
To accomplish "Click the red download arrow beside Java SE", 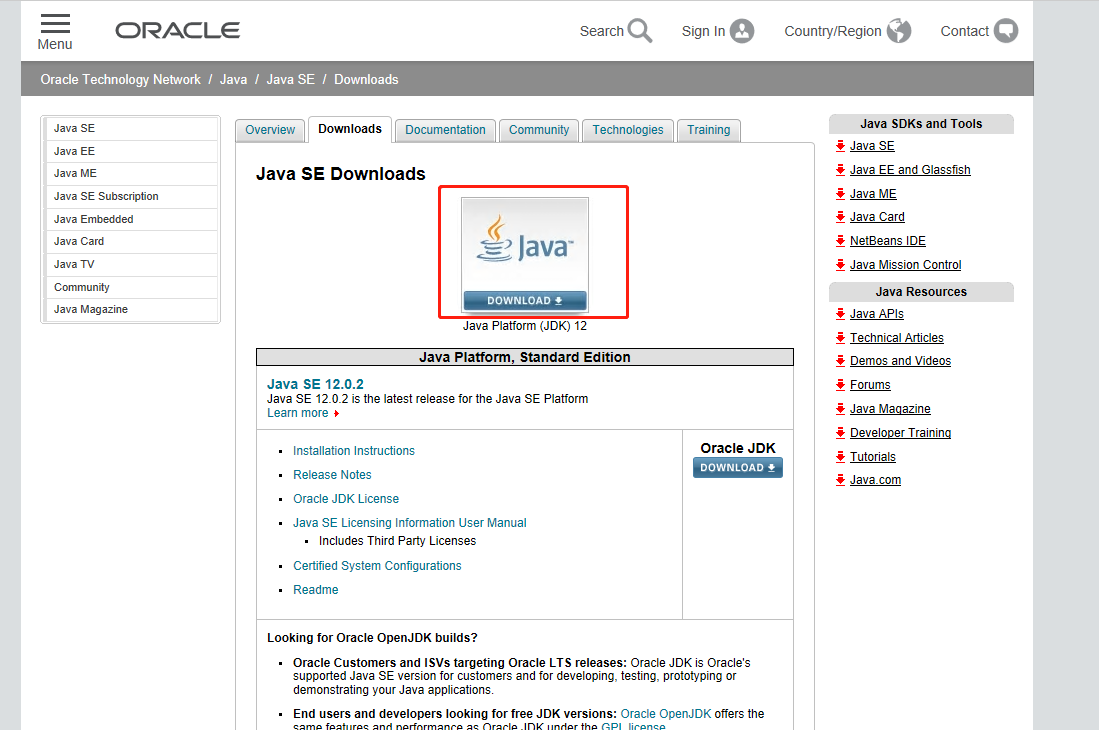I will [x=840, y=146].
